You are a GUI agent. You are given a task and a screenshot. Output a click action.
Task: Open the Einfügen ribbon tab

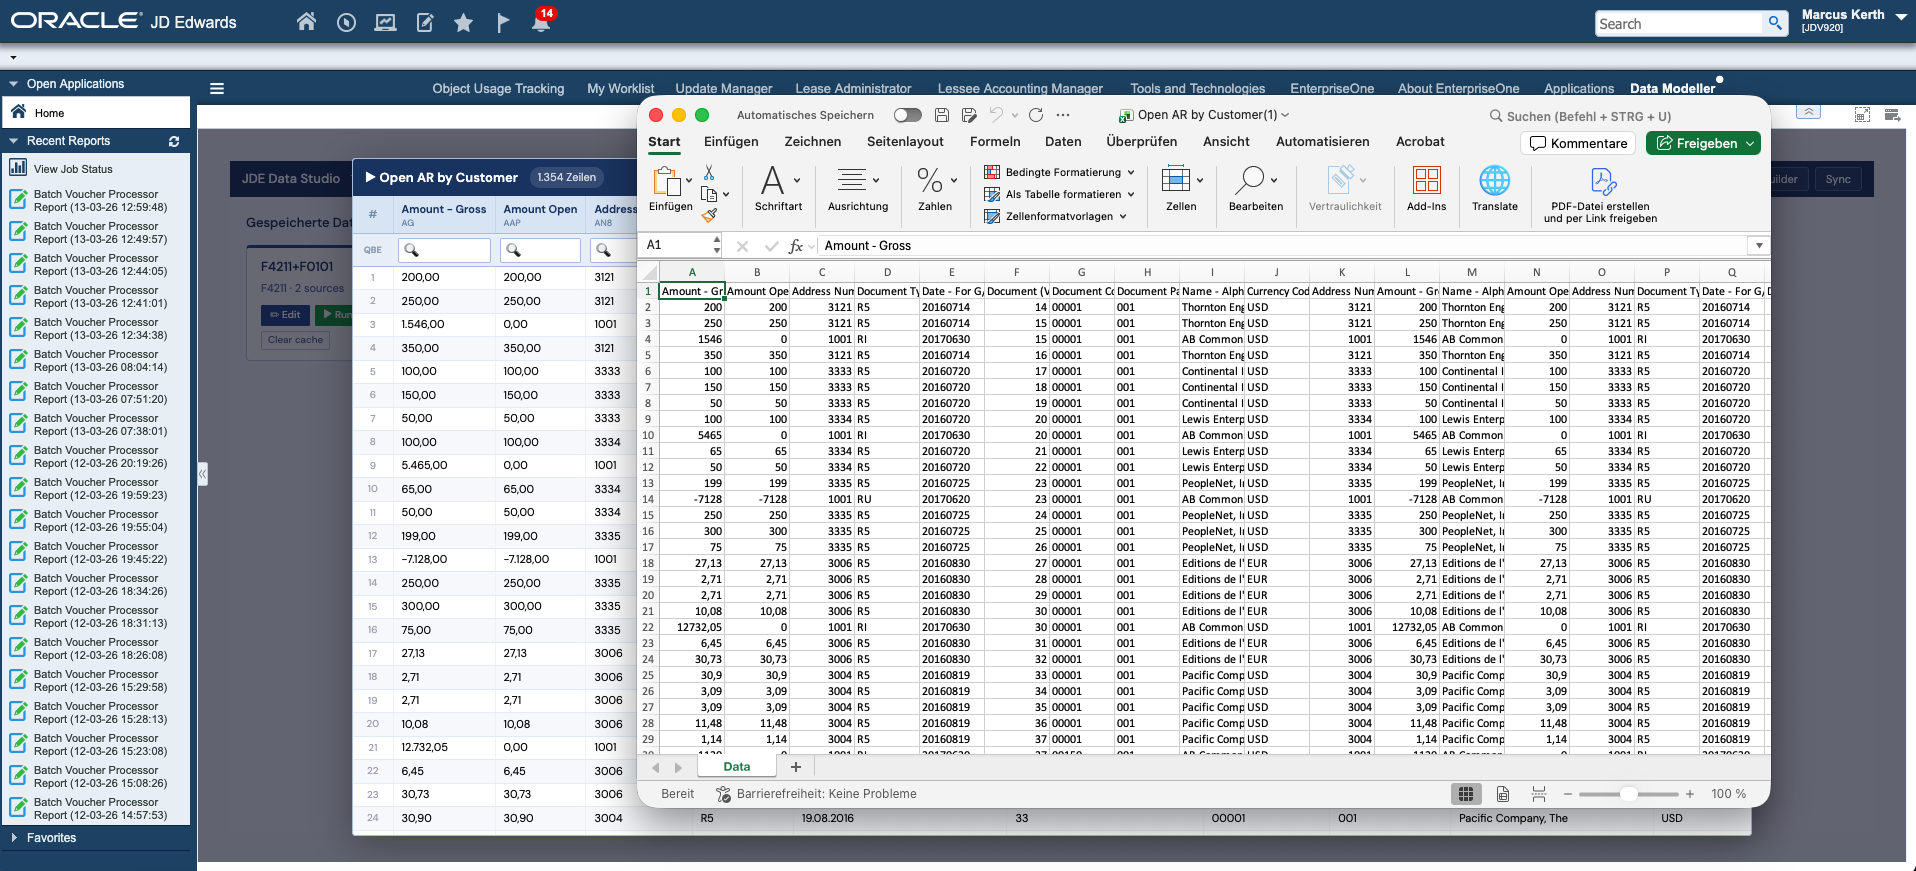(x=731, y=142)
